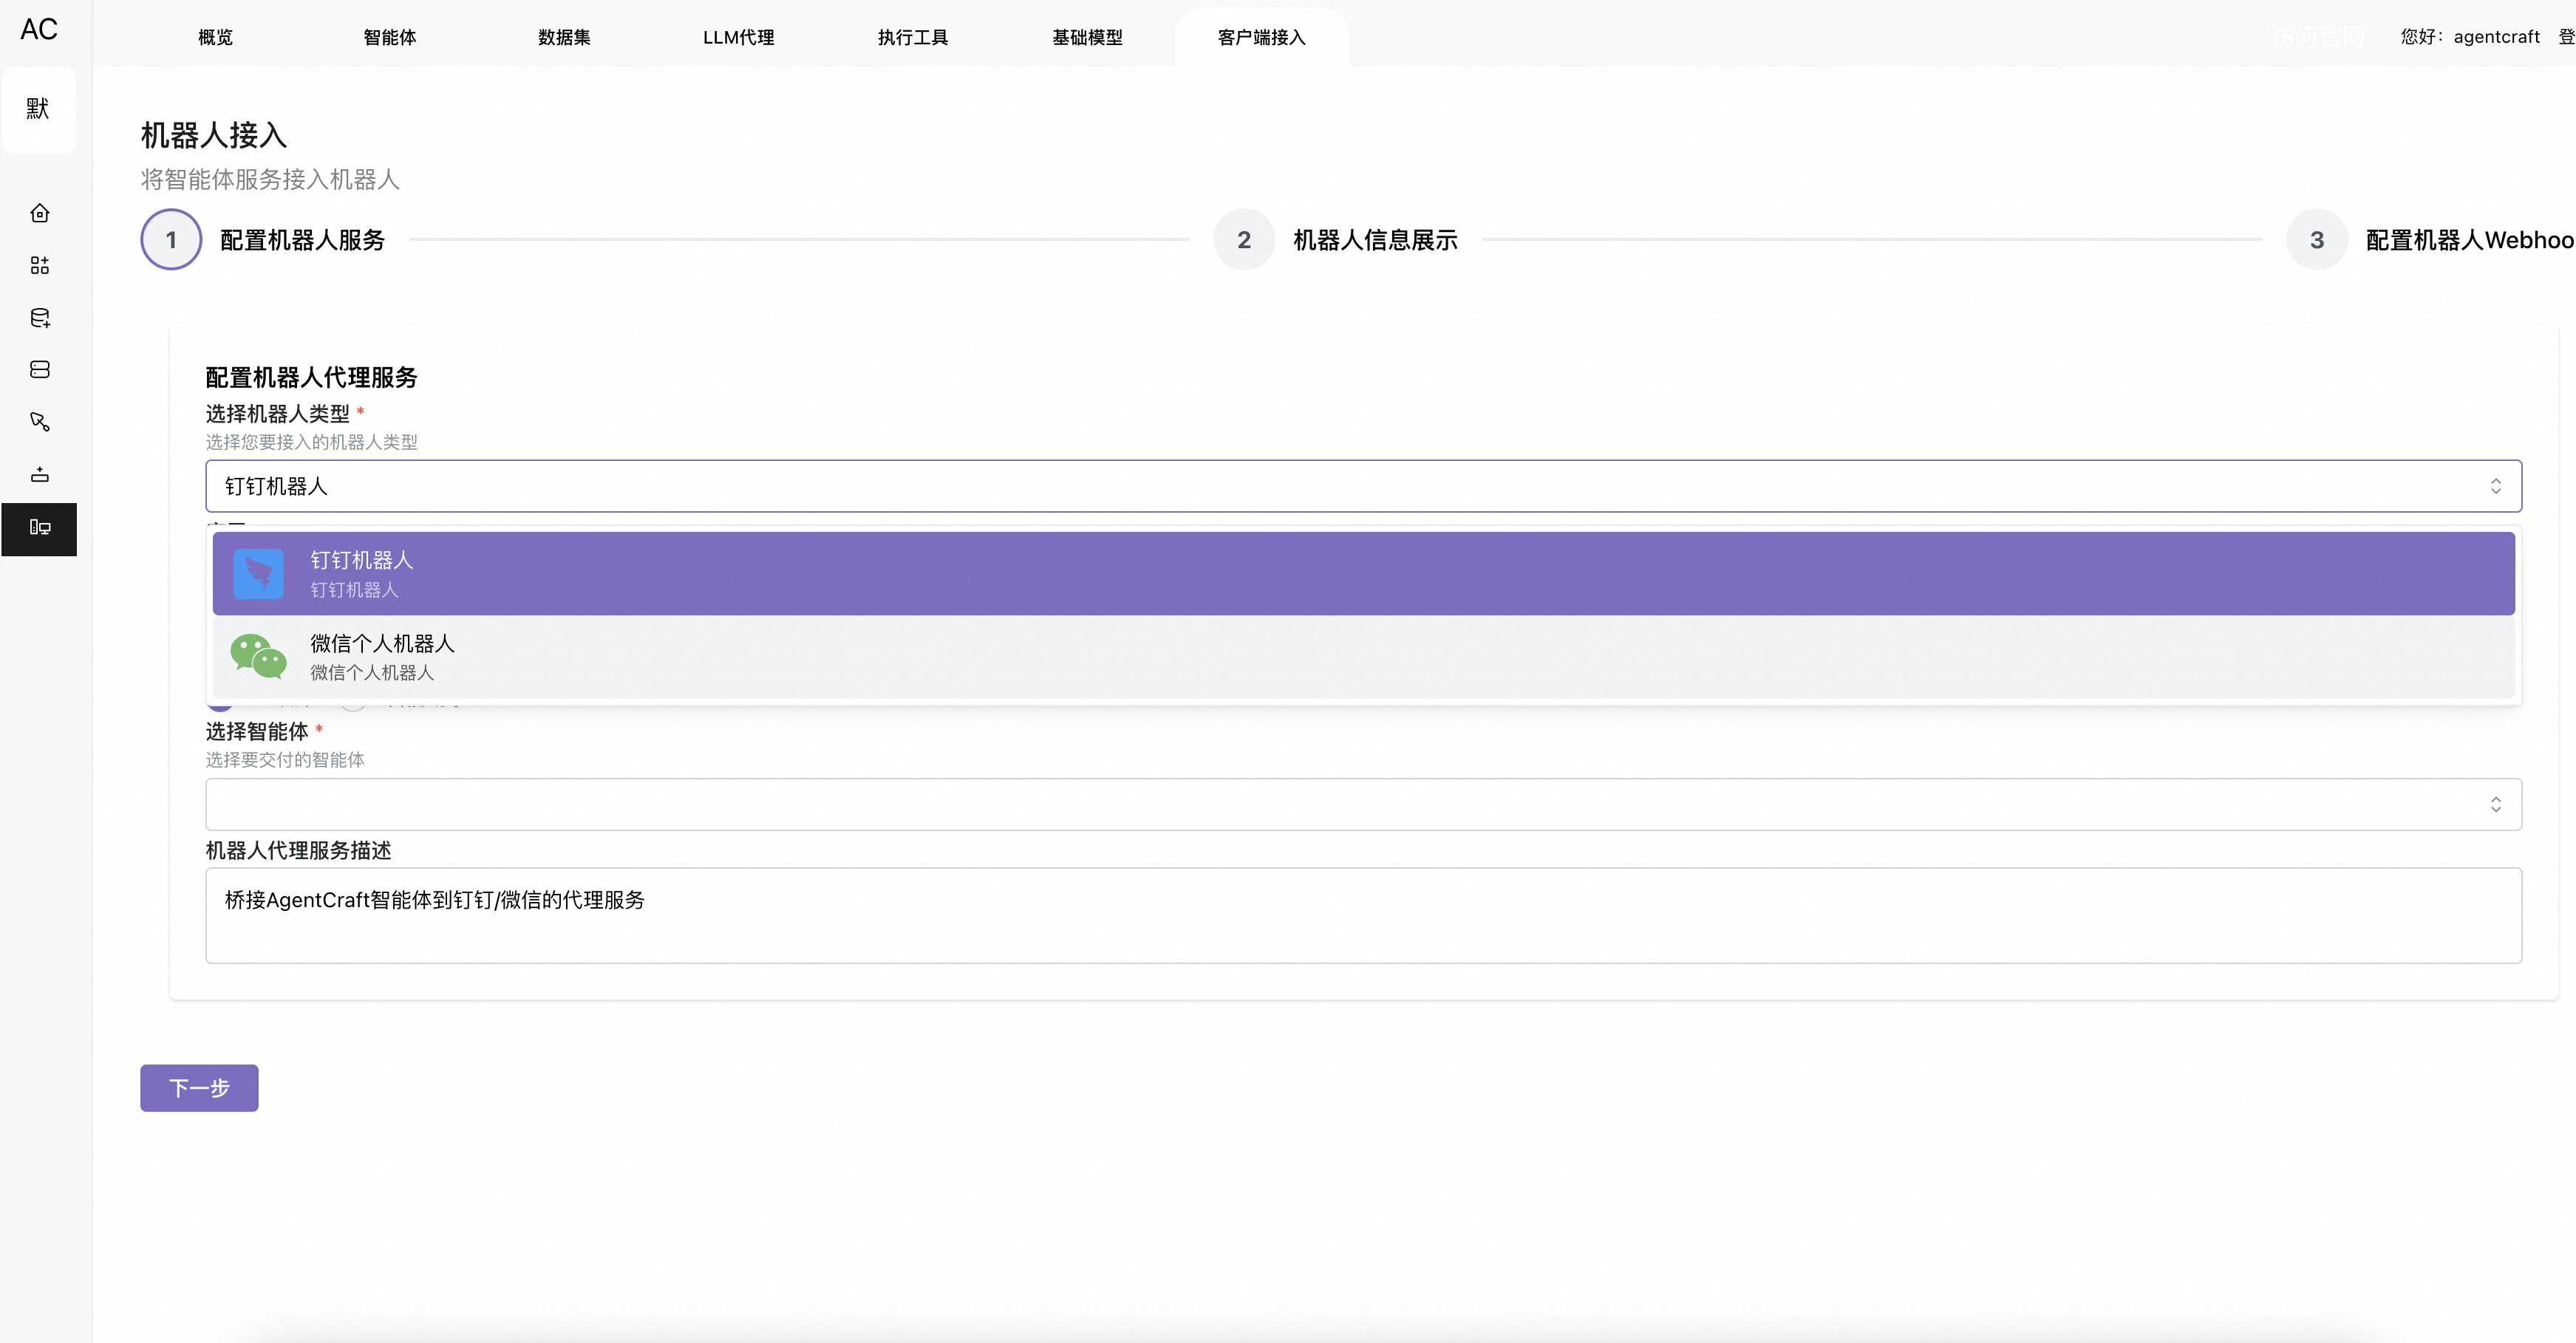Click the WeChat logo icon in the list
This screenshot has width=2576, height=1343.
point(258,657)
